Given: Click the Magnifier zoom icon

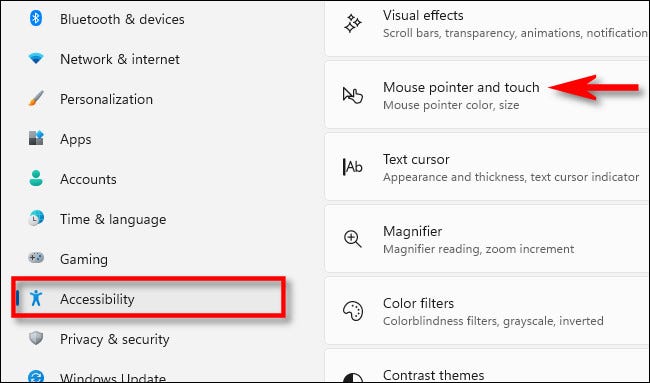Looking at the screenshot, I should click(x=353, y=240).
